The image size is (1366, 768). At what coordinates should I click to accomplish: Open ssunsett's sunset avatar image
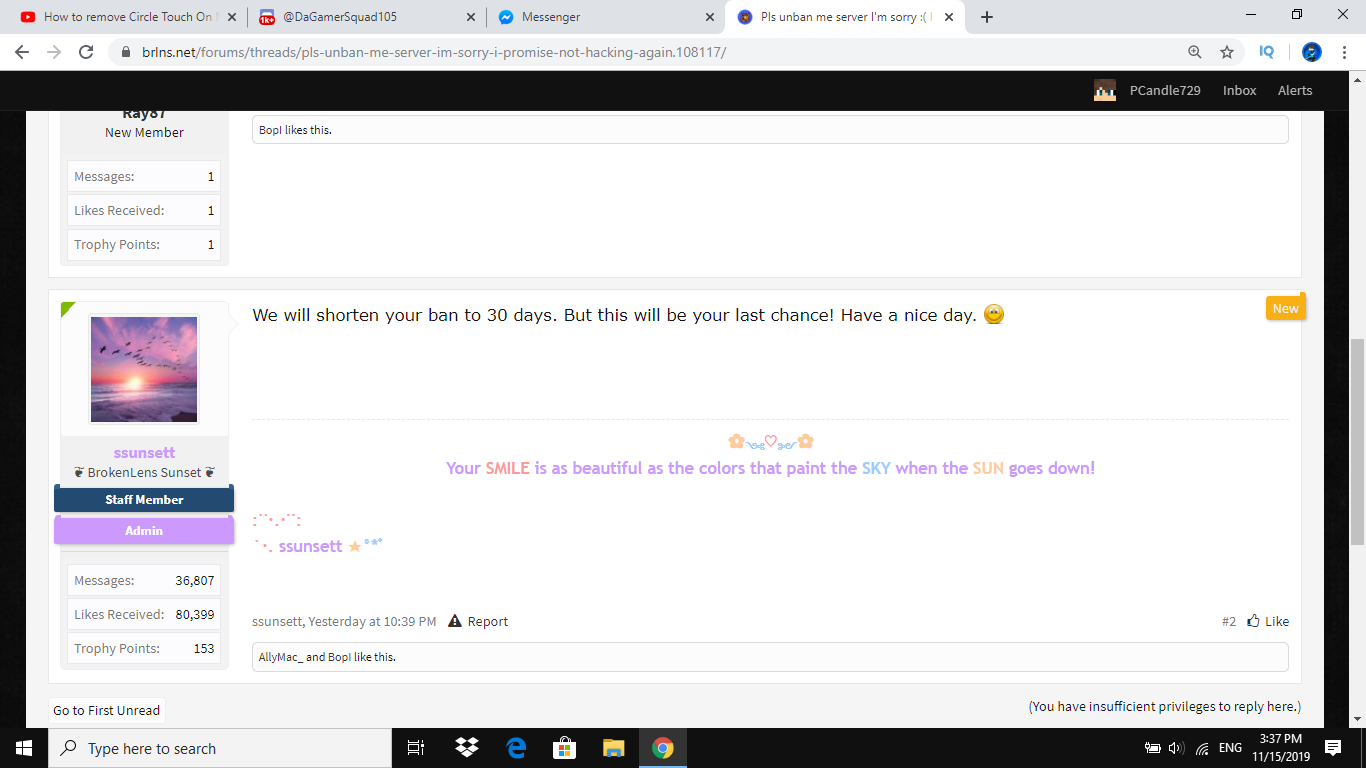pyautogui.click(x=144, y=369)
